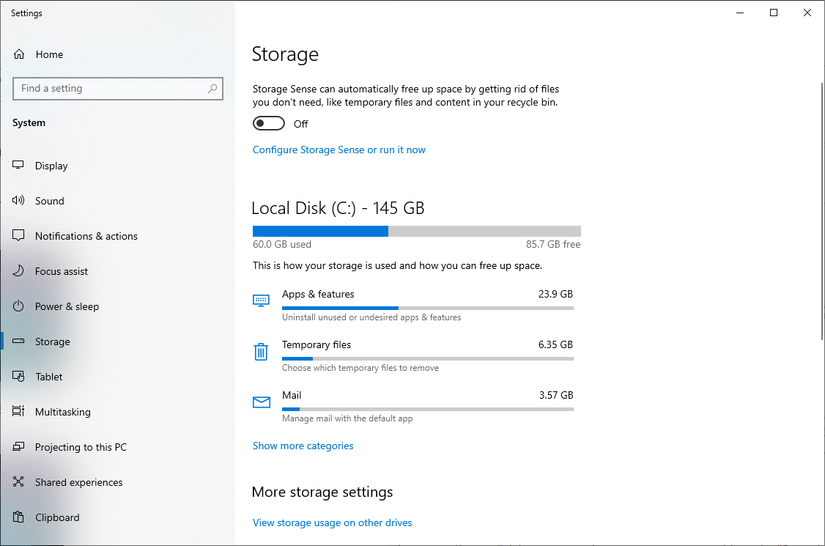Open Shared experiences settings

point(117,482)
